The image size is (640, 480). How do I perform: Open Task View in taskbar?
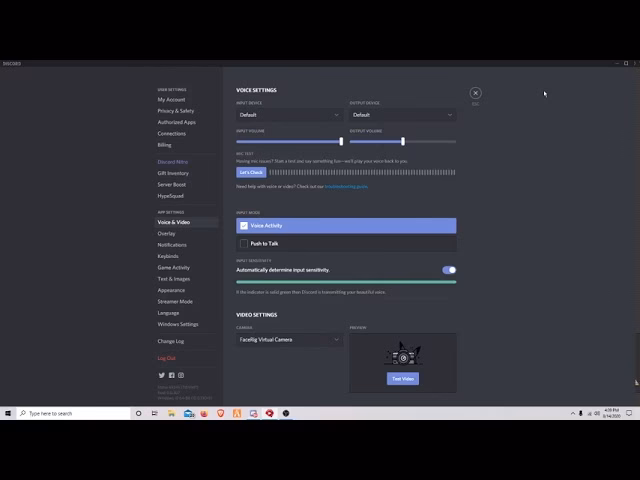click(x=155, y=413)
